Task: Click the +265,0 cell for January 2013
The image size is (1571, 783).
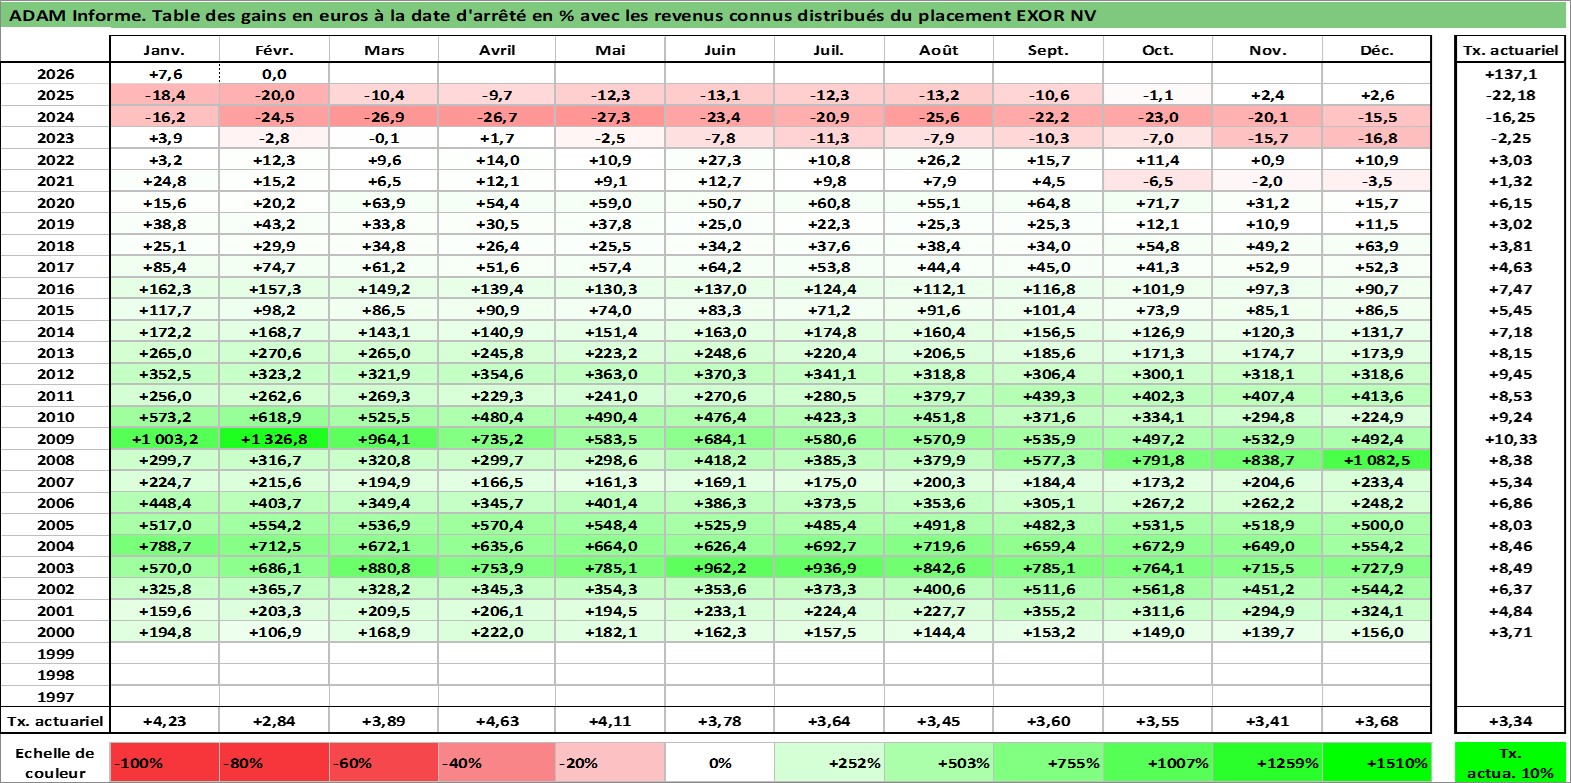Action: (164, 353)
